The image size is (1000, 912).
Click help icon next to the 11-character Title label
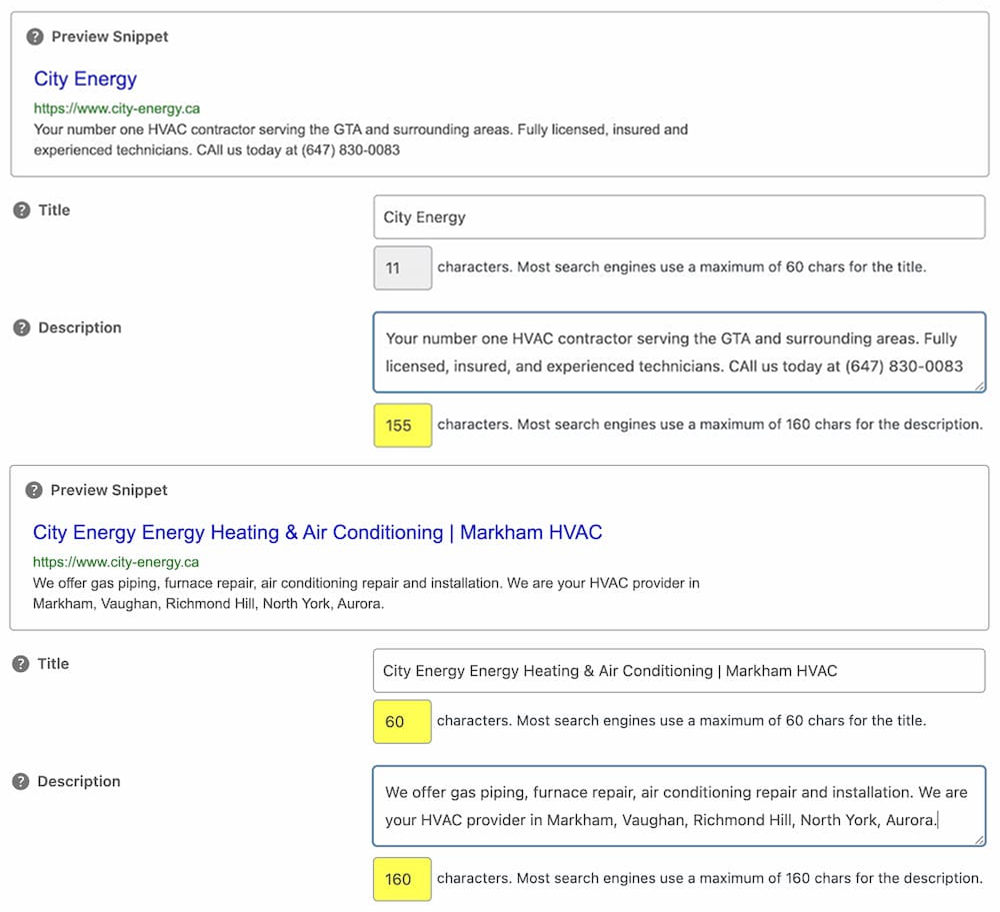coord(22,211)
